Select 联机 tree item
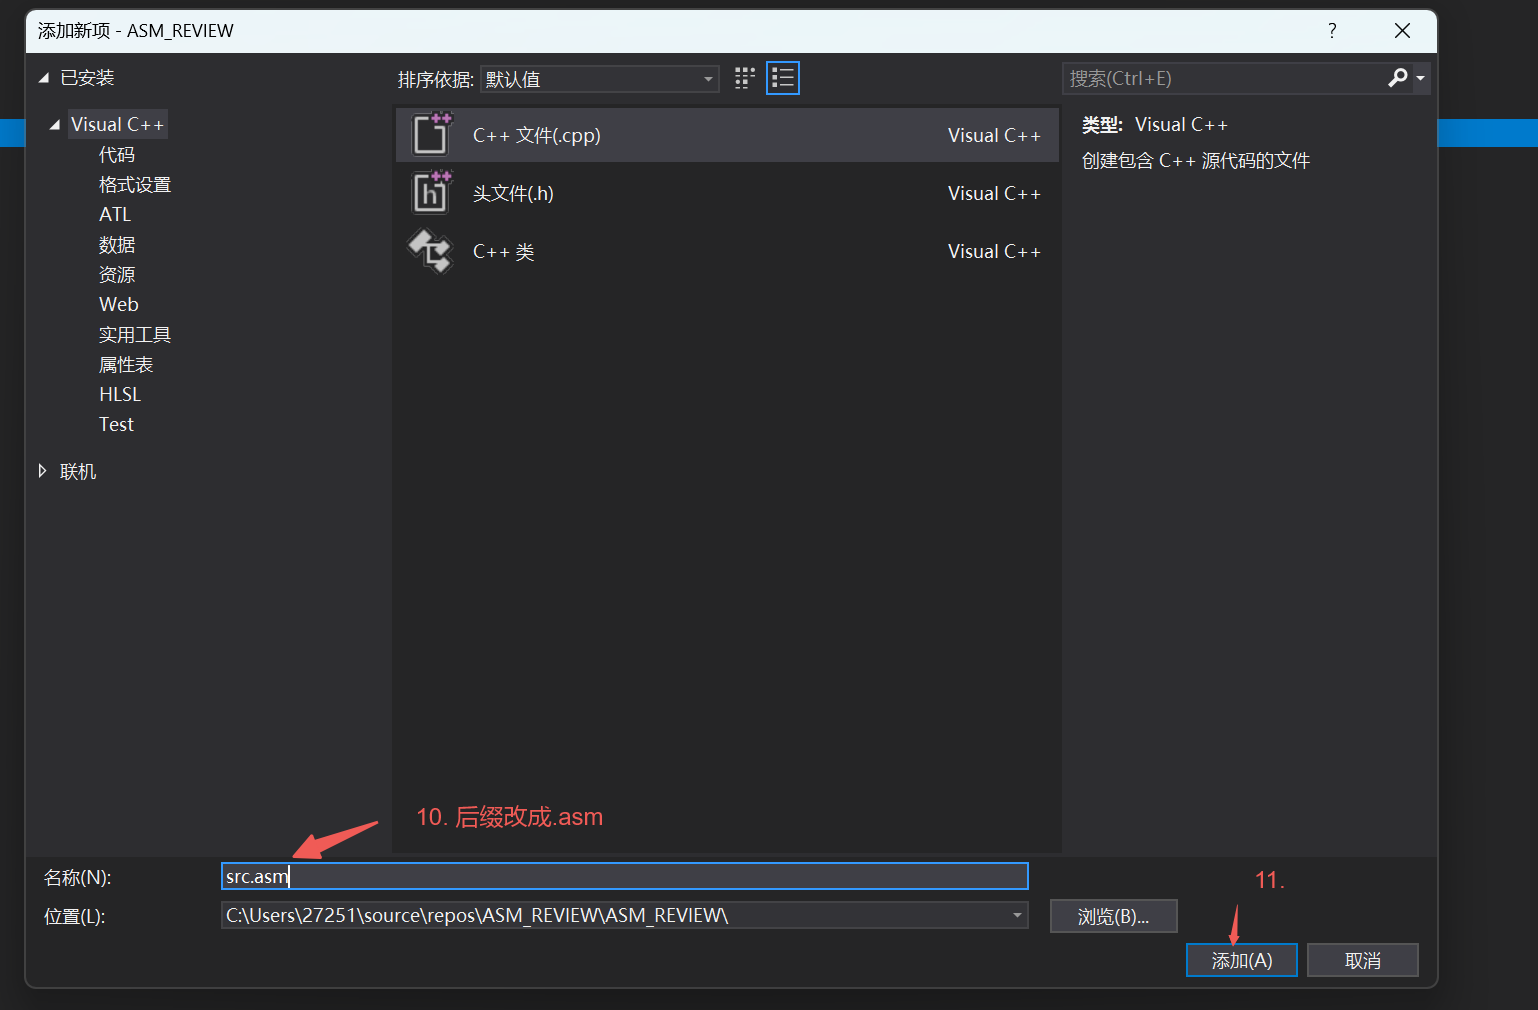Image resolution: width=1538 pixels, height=1010 pixels. tap(78, 471)
